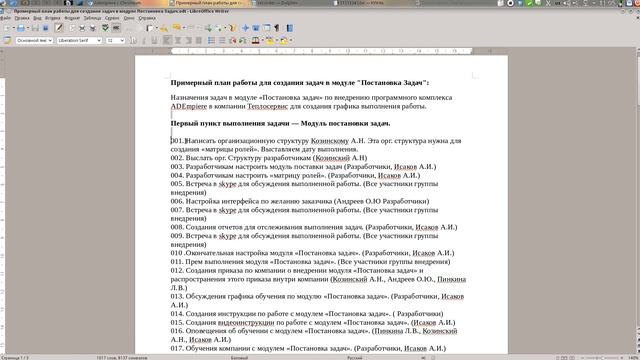Viewport: 640px width, 360px height.
Task: Expand the New document dropdown arrow
Action: tap(13, 28)
